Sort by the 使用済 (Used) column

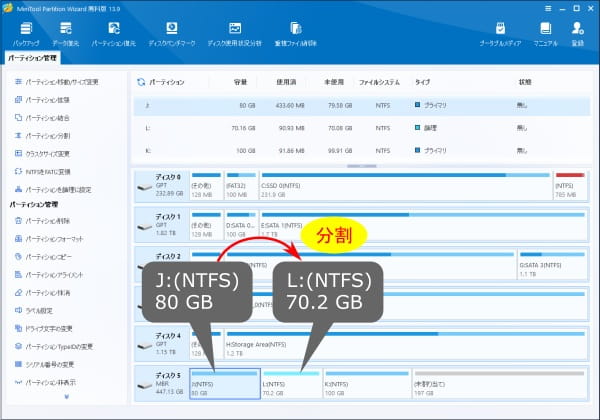click(x=286, y=82)
